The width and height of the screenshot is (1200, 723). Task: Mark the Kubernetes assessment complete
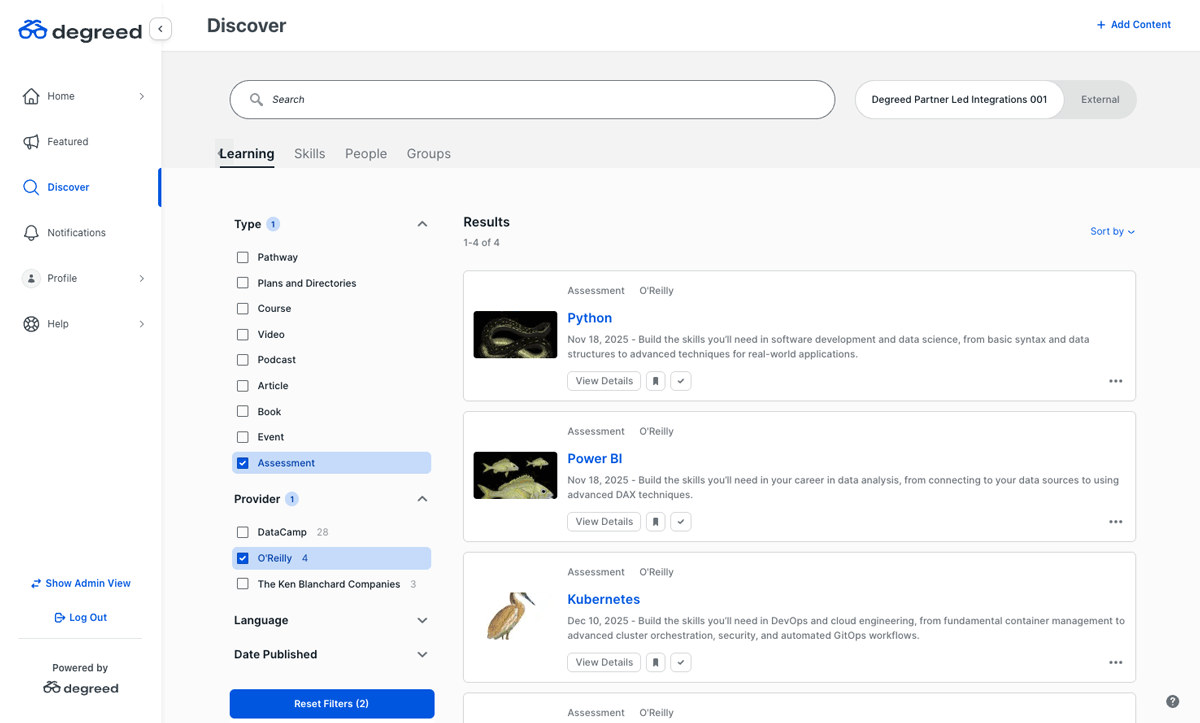point(681,662)
